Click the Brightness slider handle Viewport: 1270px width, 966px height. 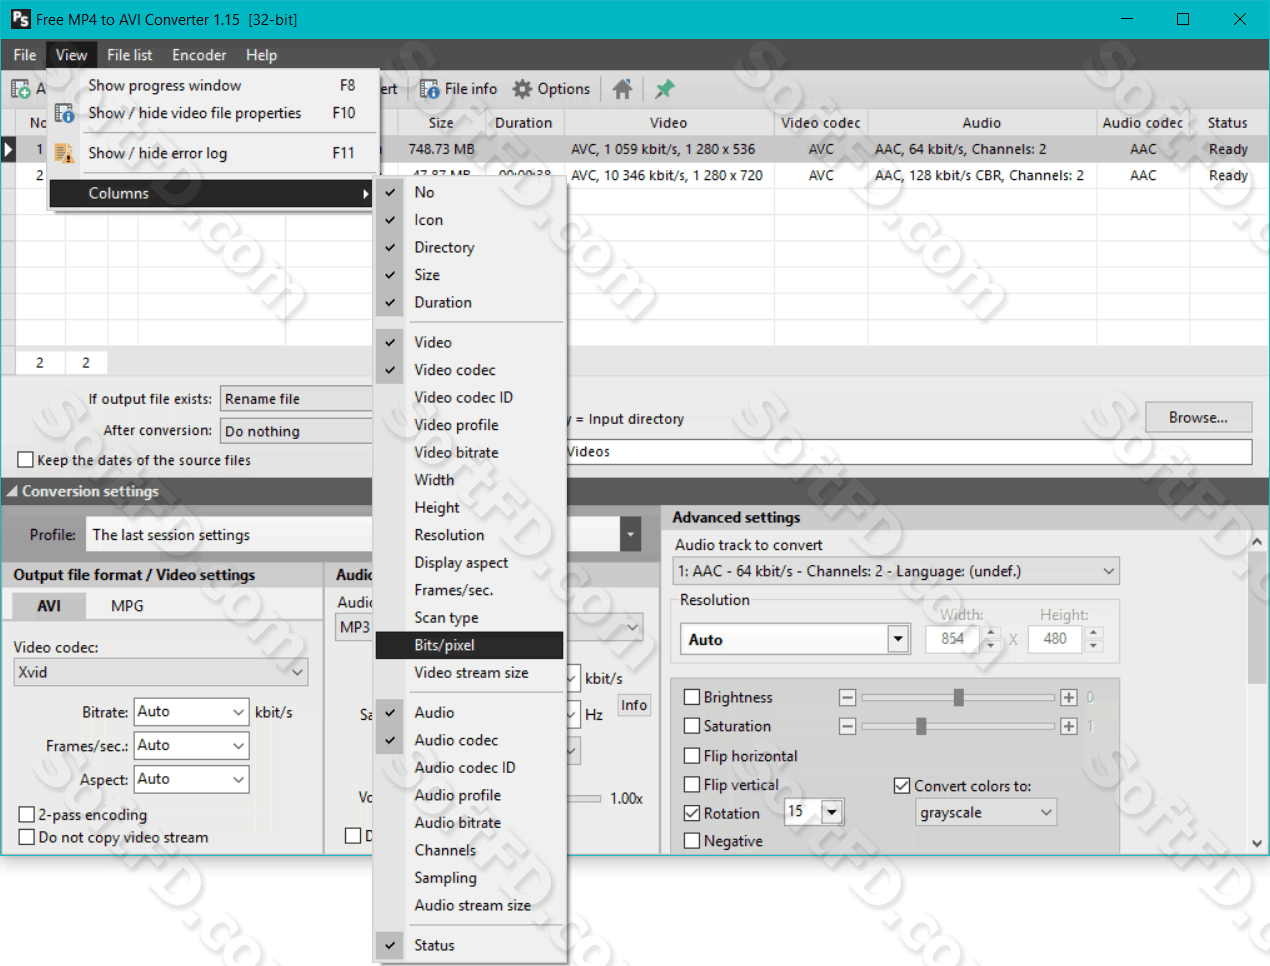[958, 697]
